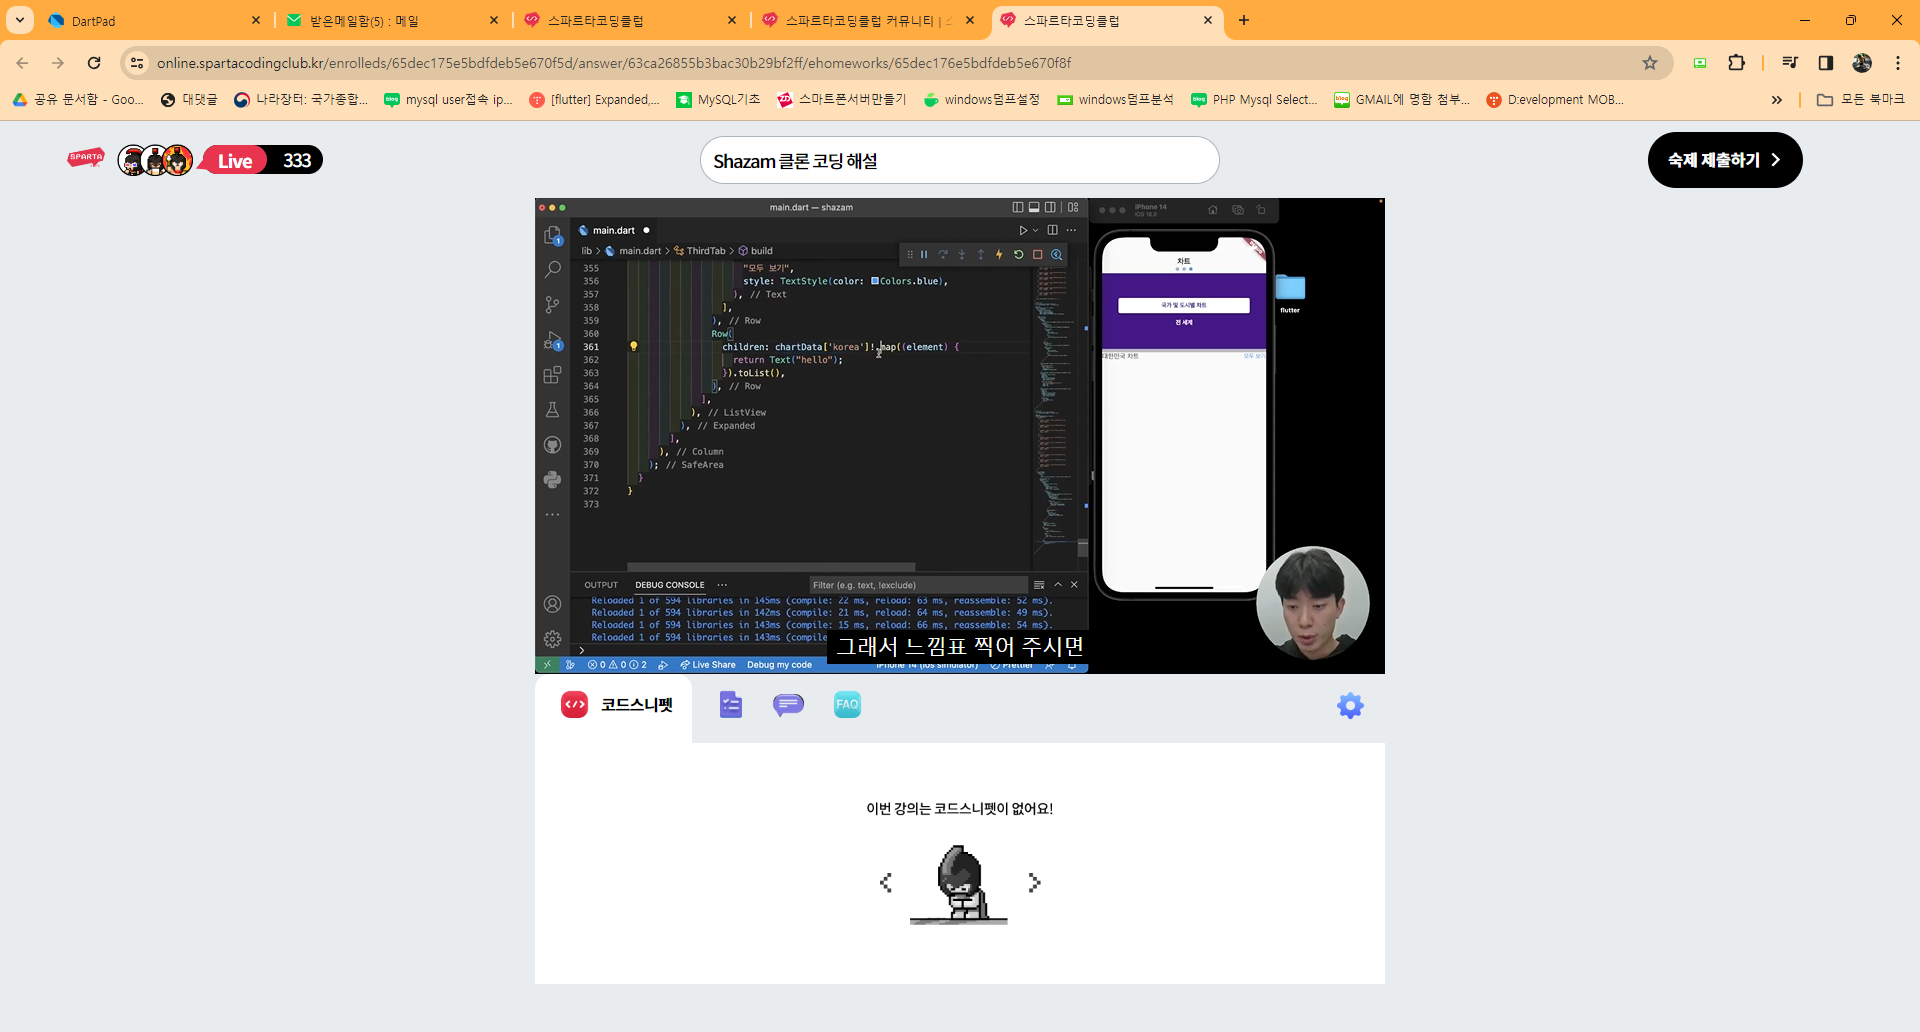
Task: Open the blue gear settings icon
Action: [x=1350, y=706]
